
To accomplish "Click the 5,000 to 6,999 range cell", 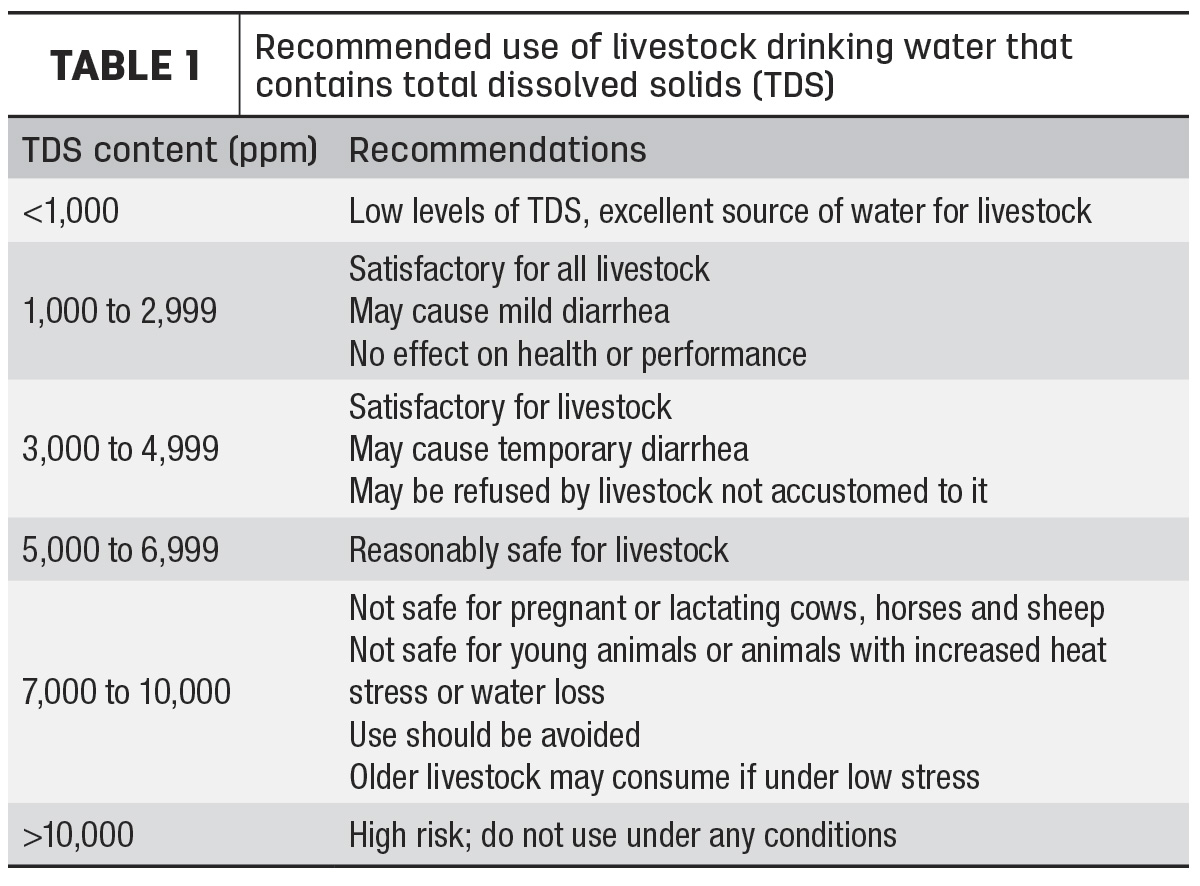I will coord(120,549).
